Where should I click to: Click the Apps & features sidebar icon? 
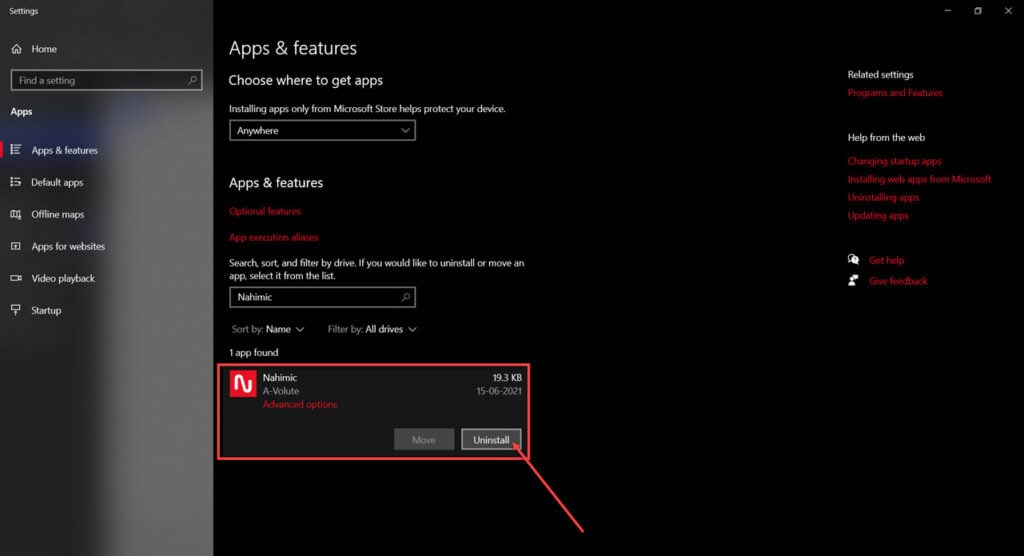pyautogui.click(x=16, y=150)
